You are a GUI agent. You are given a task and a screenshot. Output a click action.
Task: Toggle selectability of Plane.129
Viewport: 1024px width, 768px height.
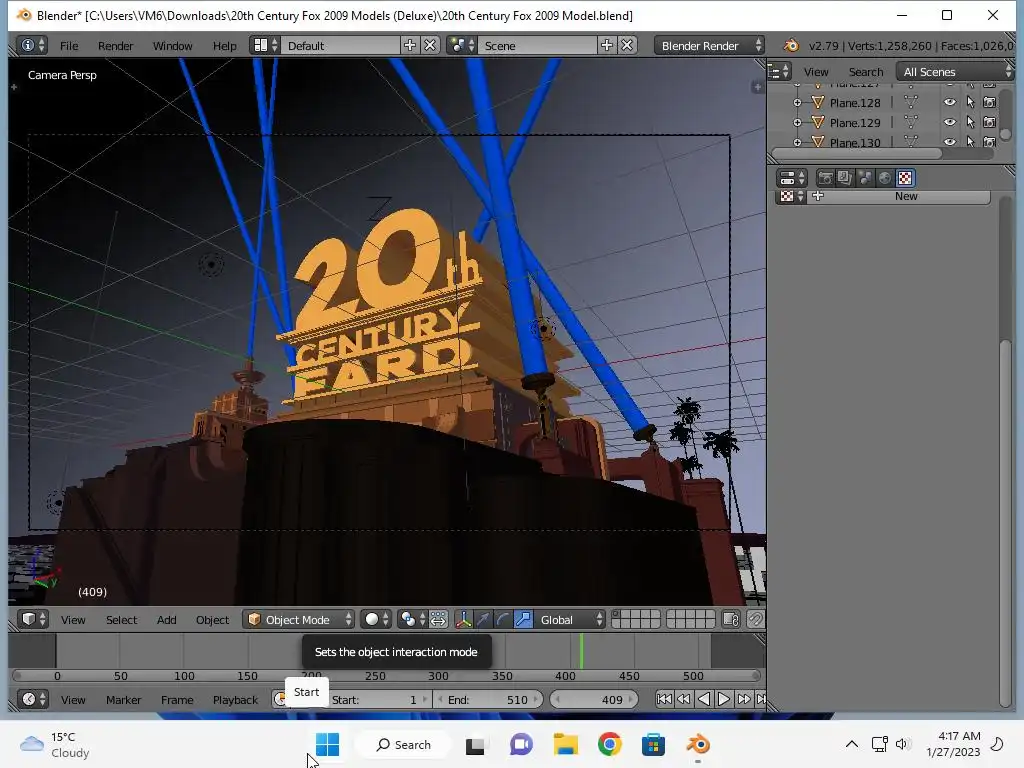tap(970, 122)
